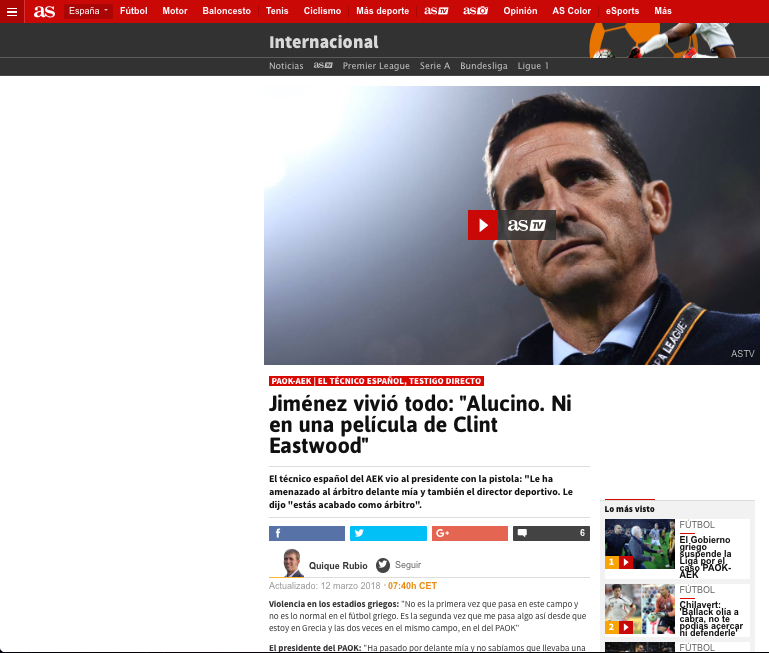Select the Premier League tab
The width and height of the screenshot is (769, 653).
click(x=376, y=66)
